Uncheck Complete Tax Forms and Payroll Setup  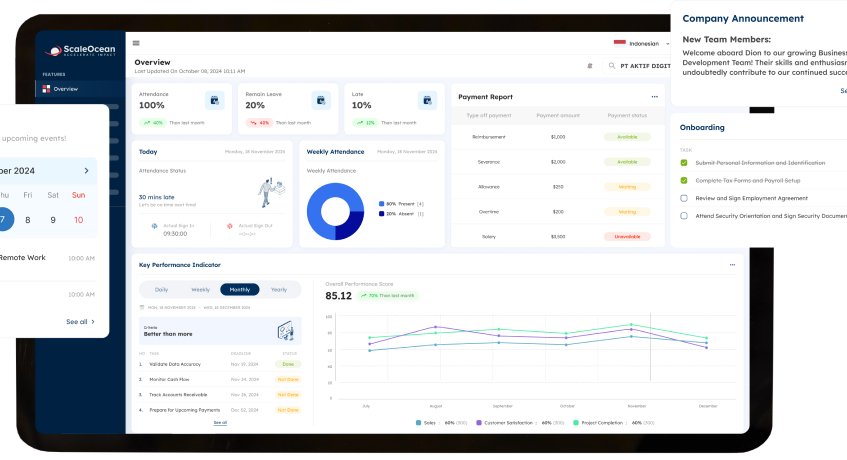click(684, 180)
